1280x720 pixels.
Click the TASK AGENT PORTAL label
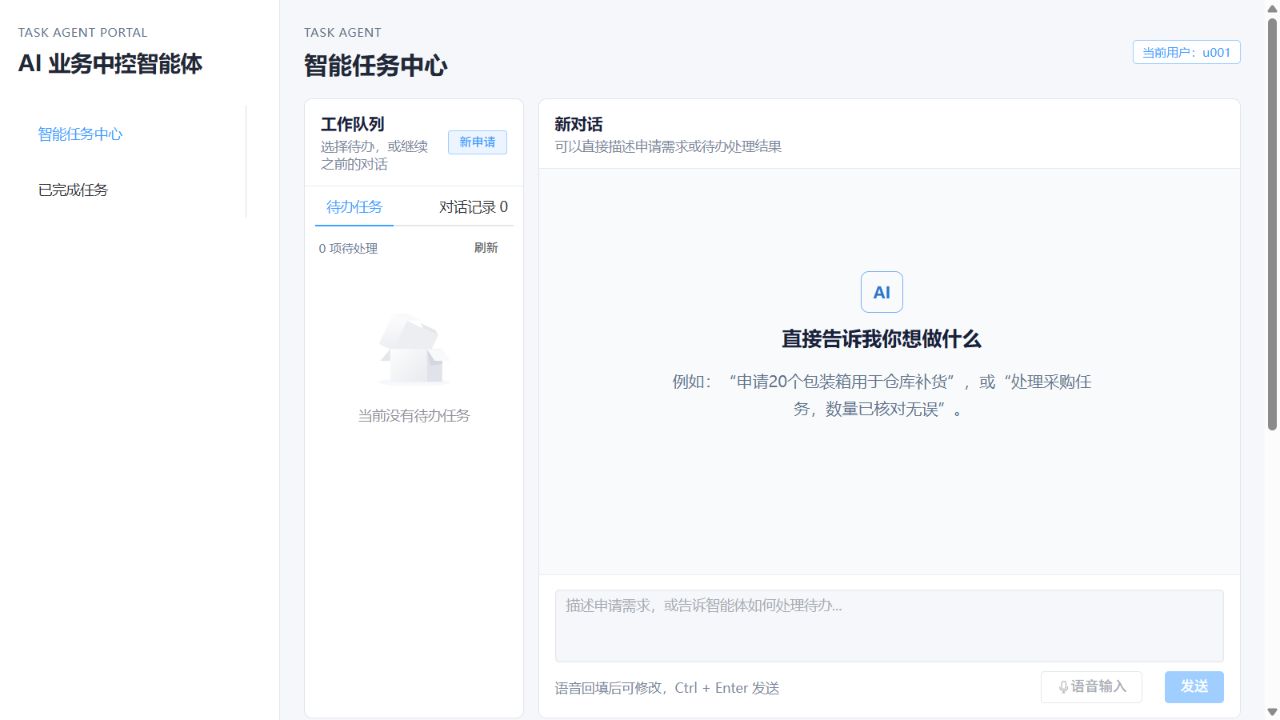(x=83, y=33)
